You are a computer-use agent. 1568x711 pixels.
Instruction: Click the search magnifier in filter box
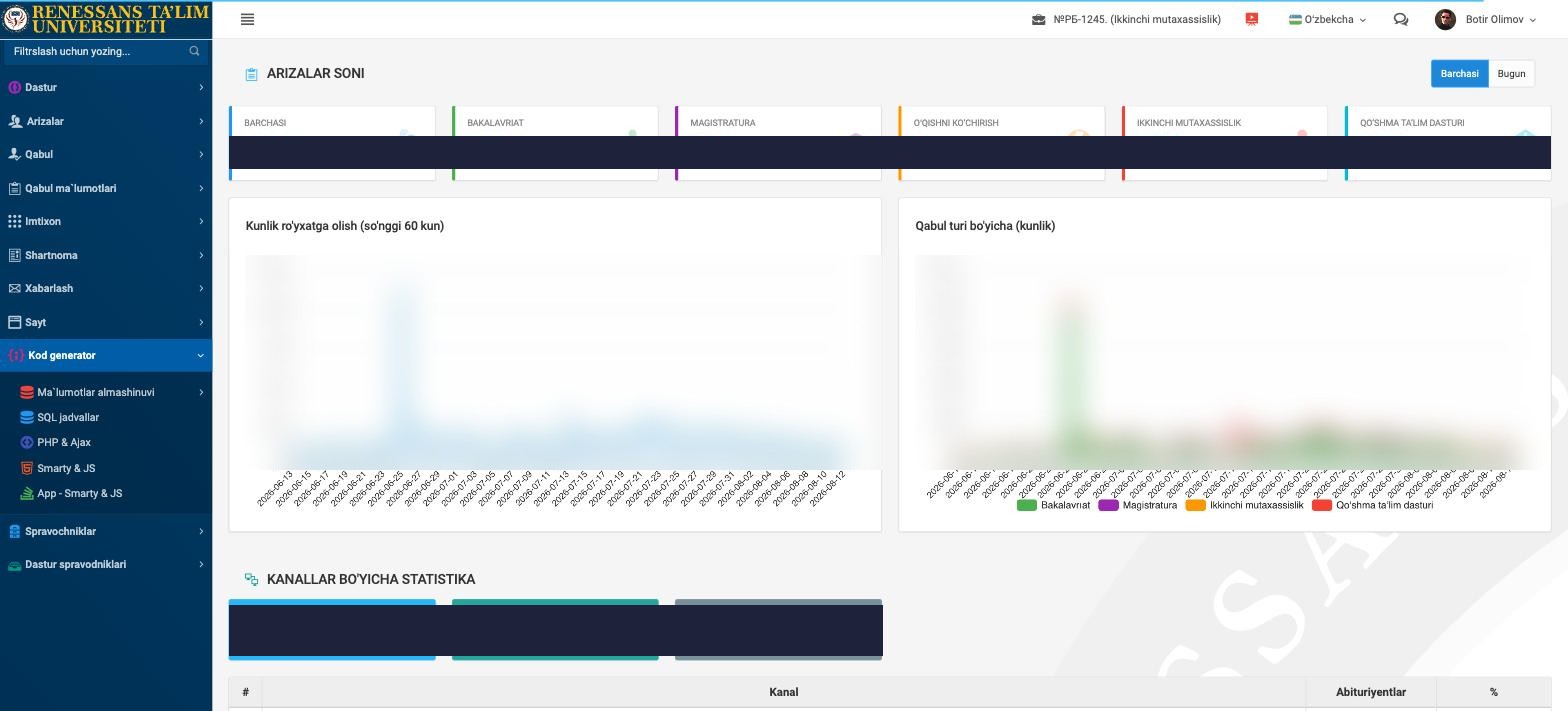[194, 51]
